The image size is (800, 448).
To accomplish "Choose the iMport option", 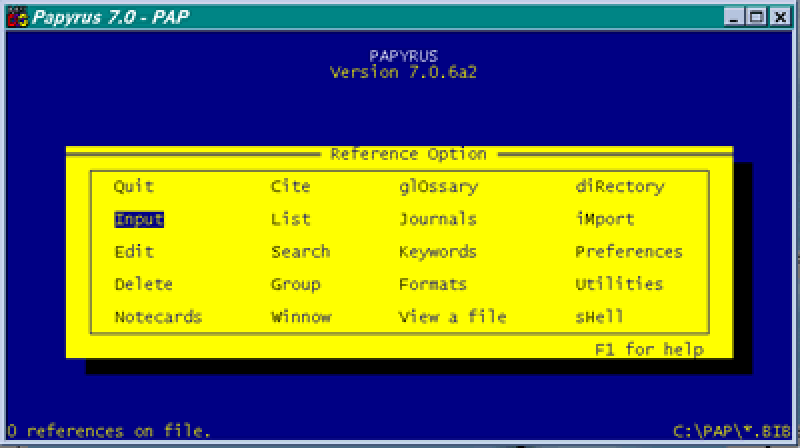I will point(605,219).
